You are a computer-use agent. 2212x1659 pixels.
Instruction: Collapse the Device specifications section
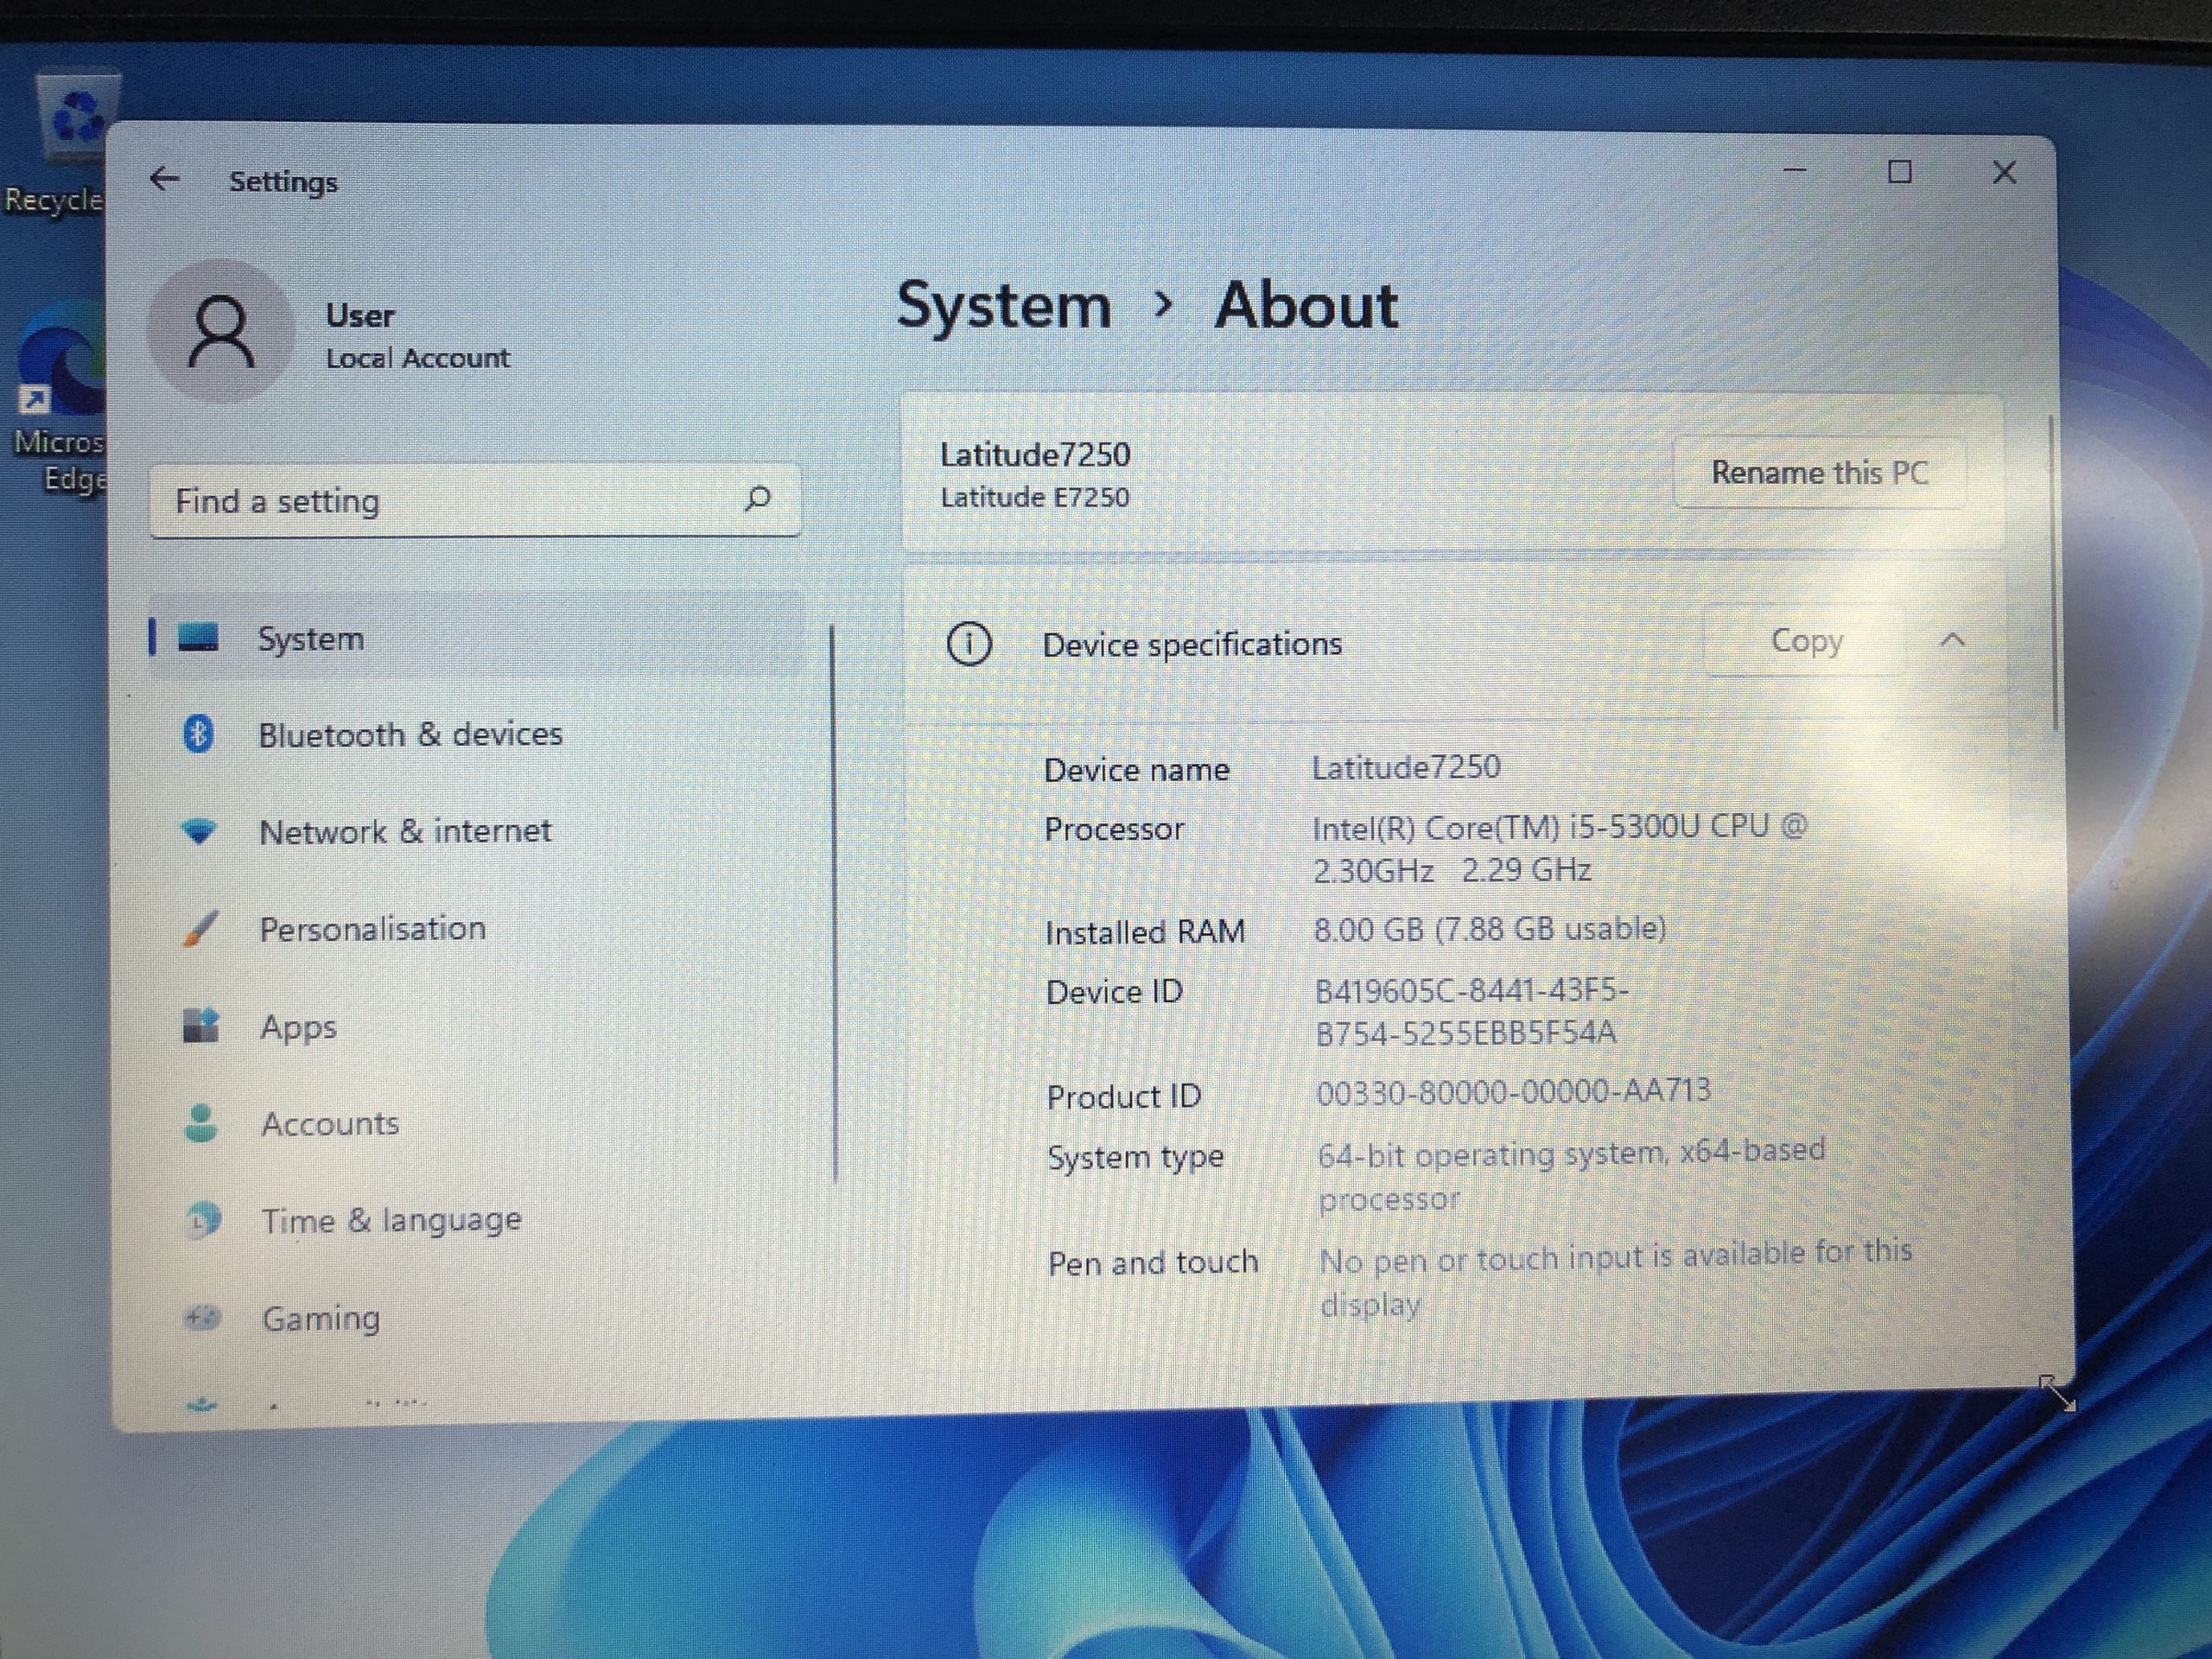(x=1953, y=640)
